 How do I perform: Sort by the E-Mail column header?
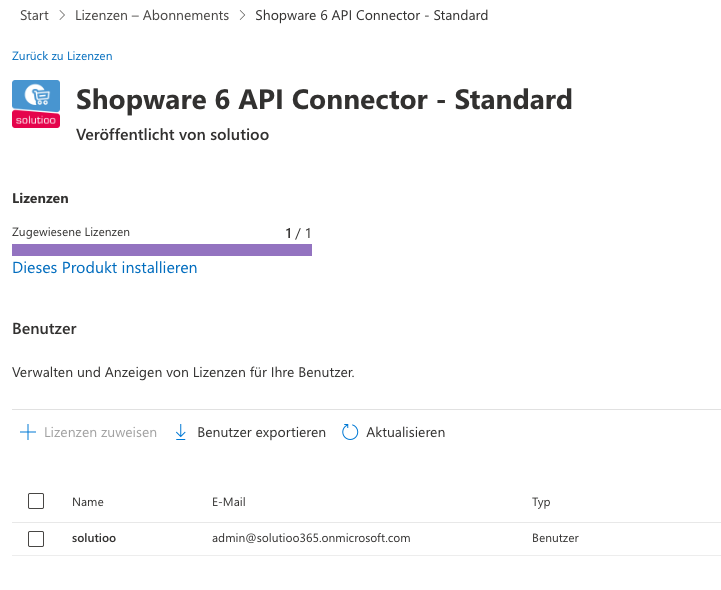point(229,502)
